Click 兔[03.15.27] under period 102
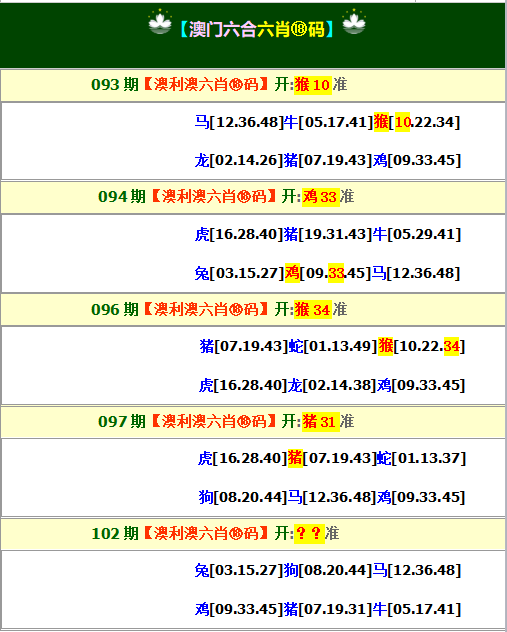Viewport: 507px width, 632px height. 239,570
